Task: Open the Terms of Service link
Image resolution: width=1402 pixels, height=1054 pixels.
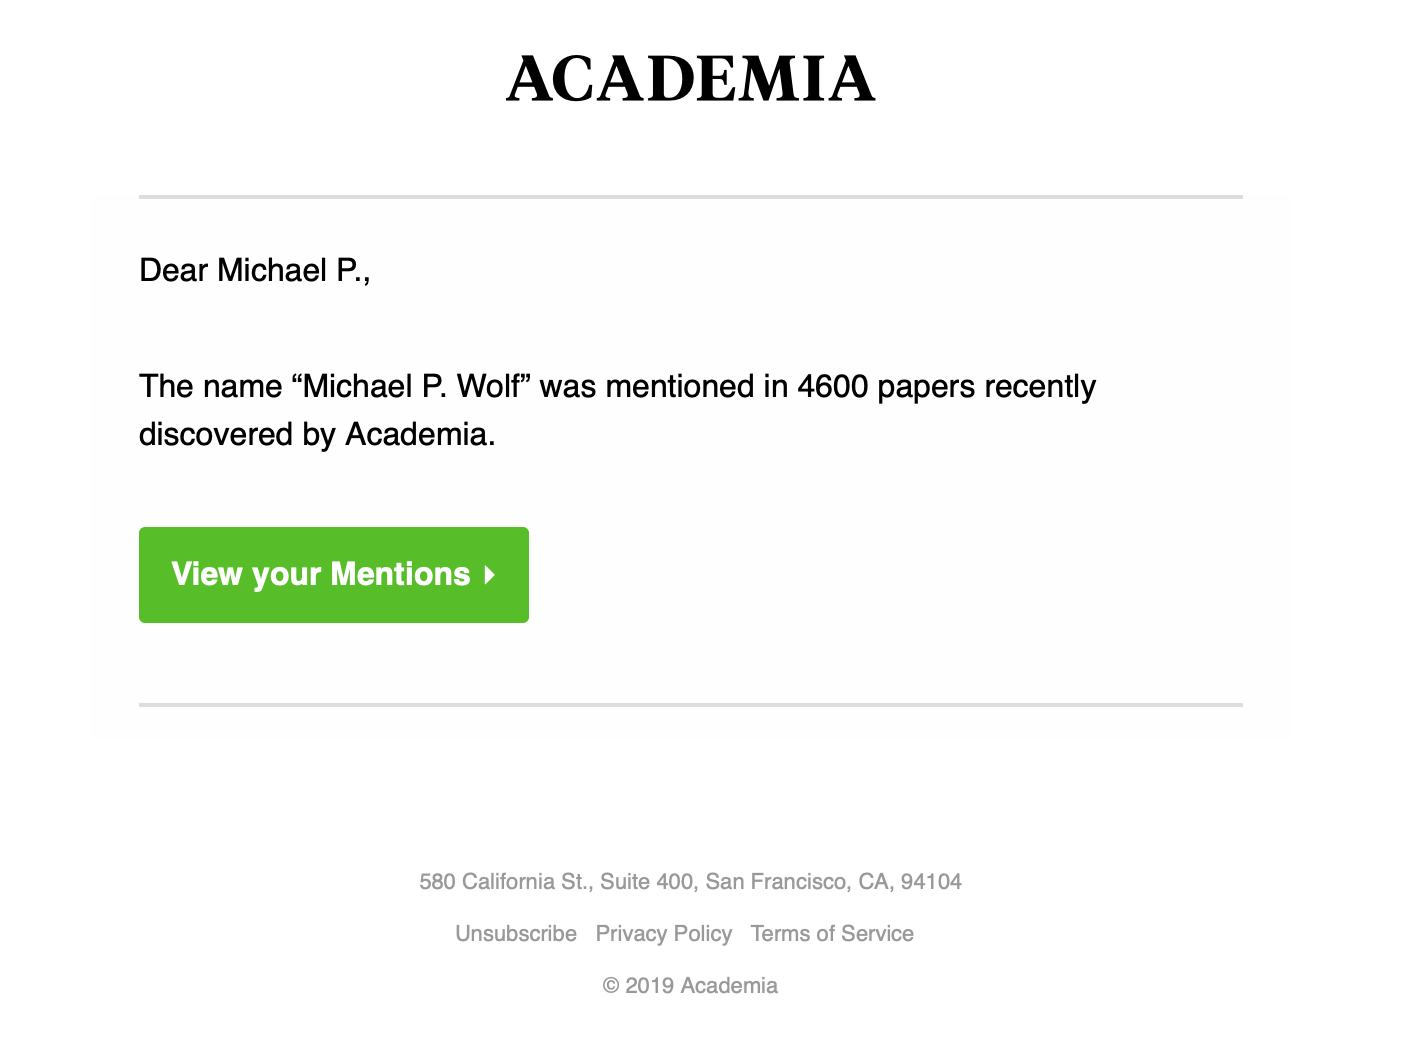Action: (x=832, y=933)
